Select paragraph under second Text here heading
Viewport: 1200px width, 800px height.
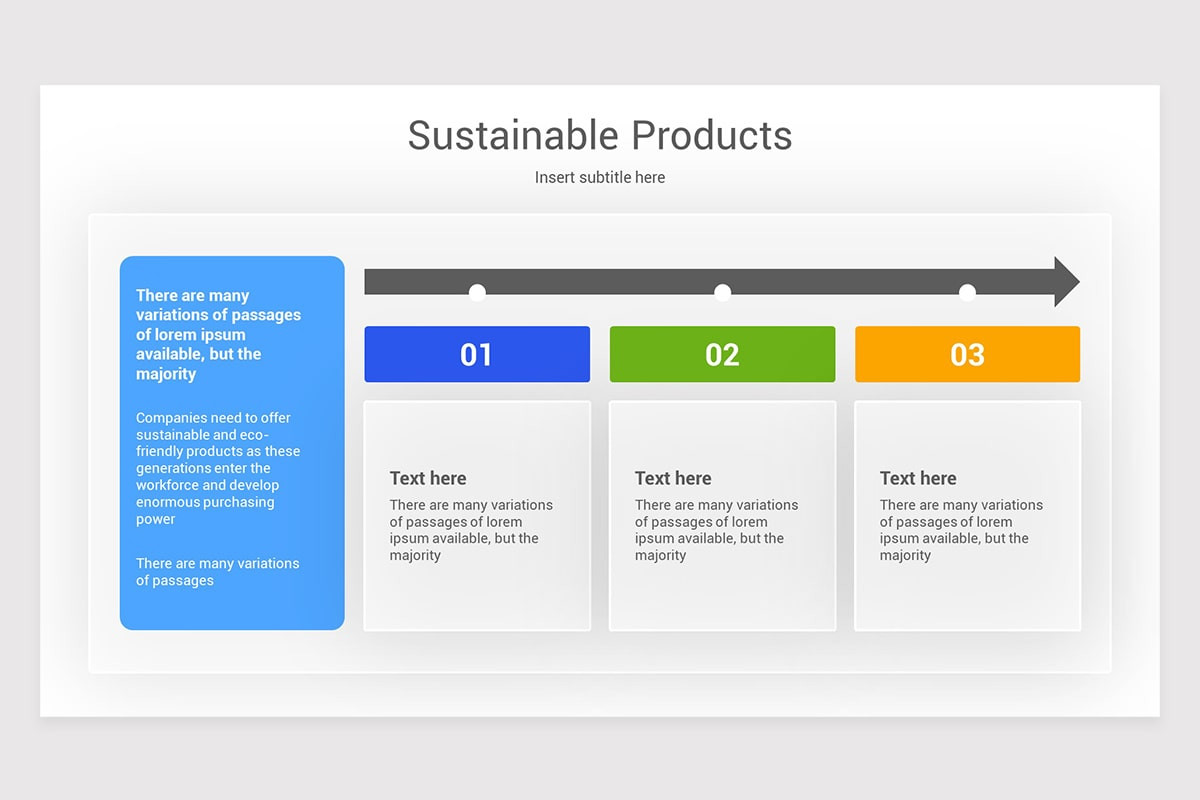[x=717, y=530]
